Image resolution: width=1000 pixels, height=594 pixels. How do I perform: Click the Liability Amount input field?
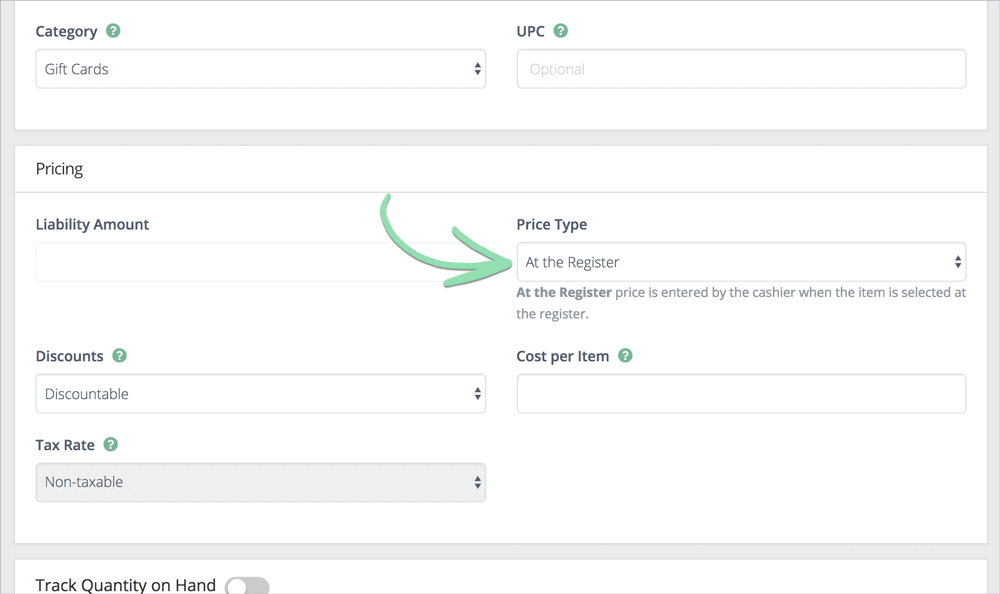click(260, 262)
